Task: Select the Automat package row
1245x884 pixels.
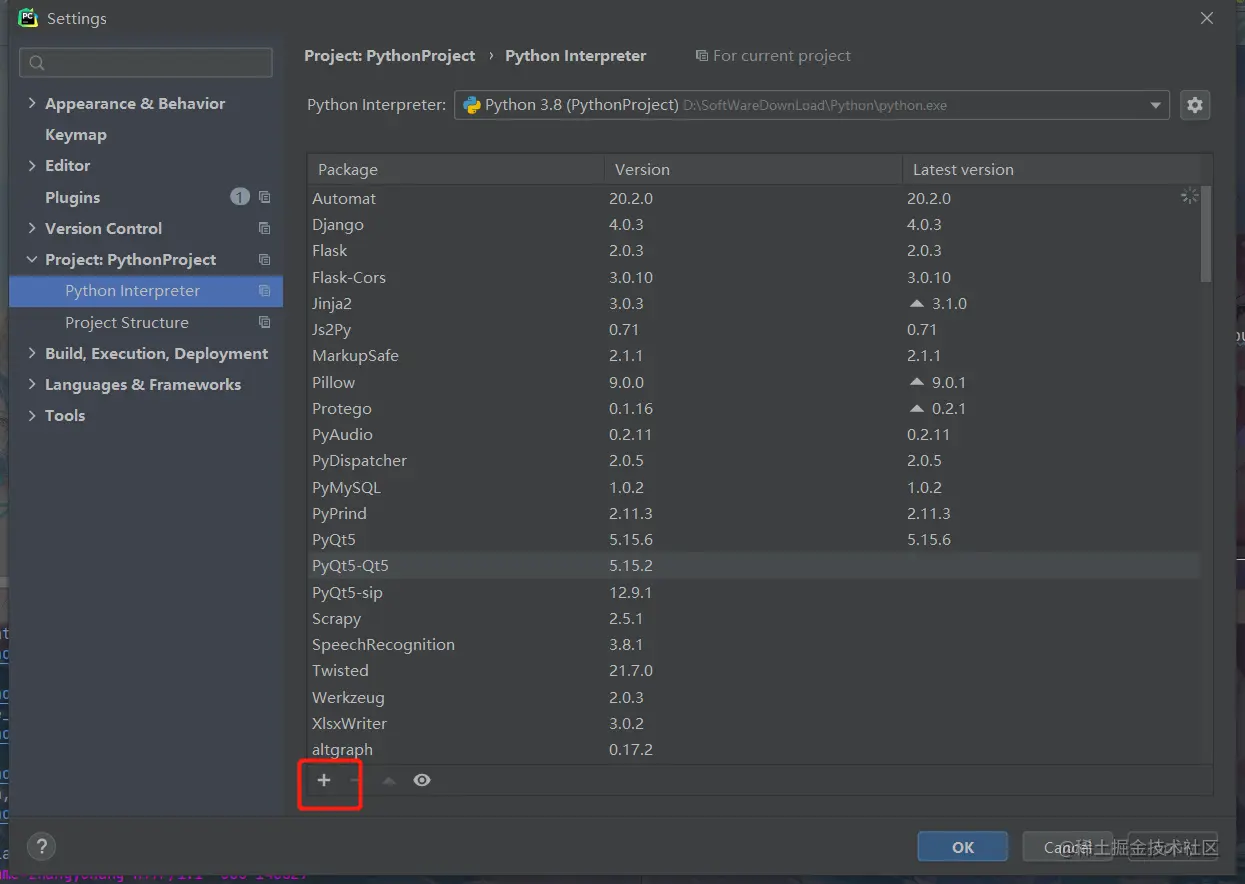Action: pos(754,198)
